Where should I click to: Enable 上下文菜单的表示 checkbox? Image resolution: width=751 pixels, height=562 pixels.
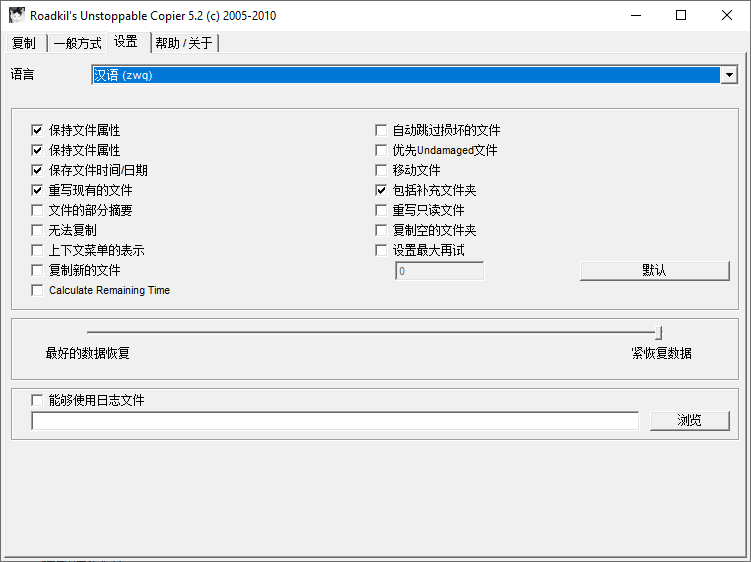coord(37,250)
